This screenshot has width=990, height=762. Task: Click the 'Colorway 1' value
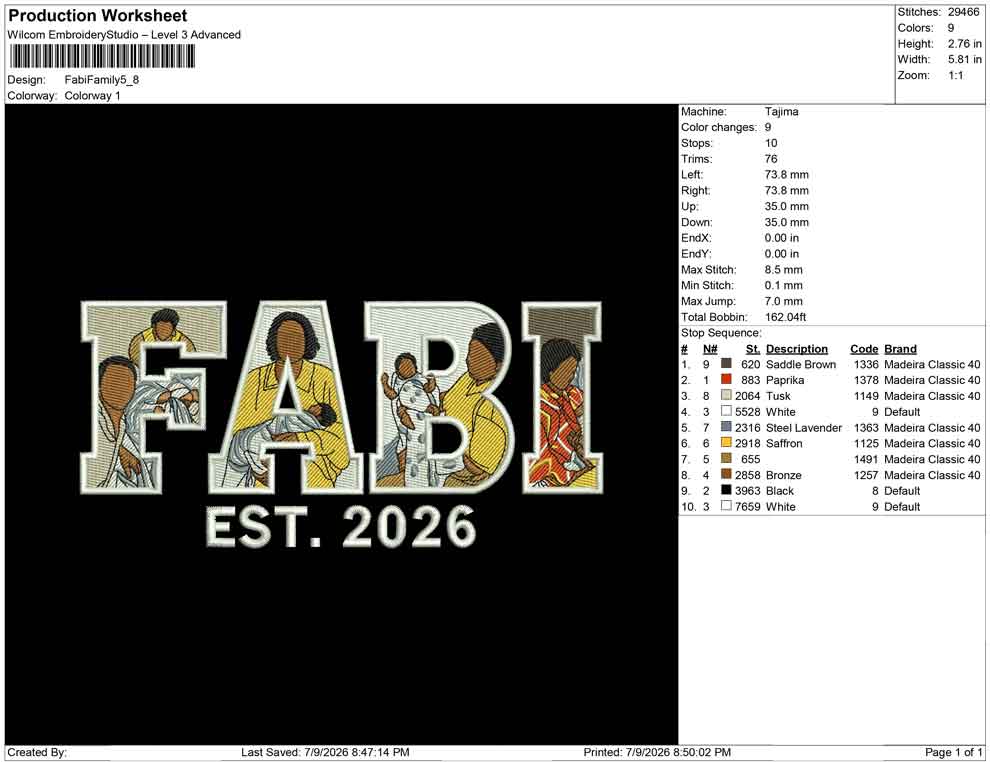pyautogui.click(x=92, y=96)
